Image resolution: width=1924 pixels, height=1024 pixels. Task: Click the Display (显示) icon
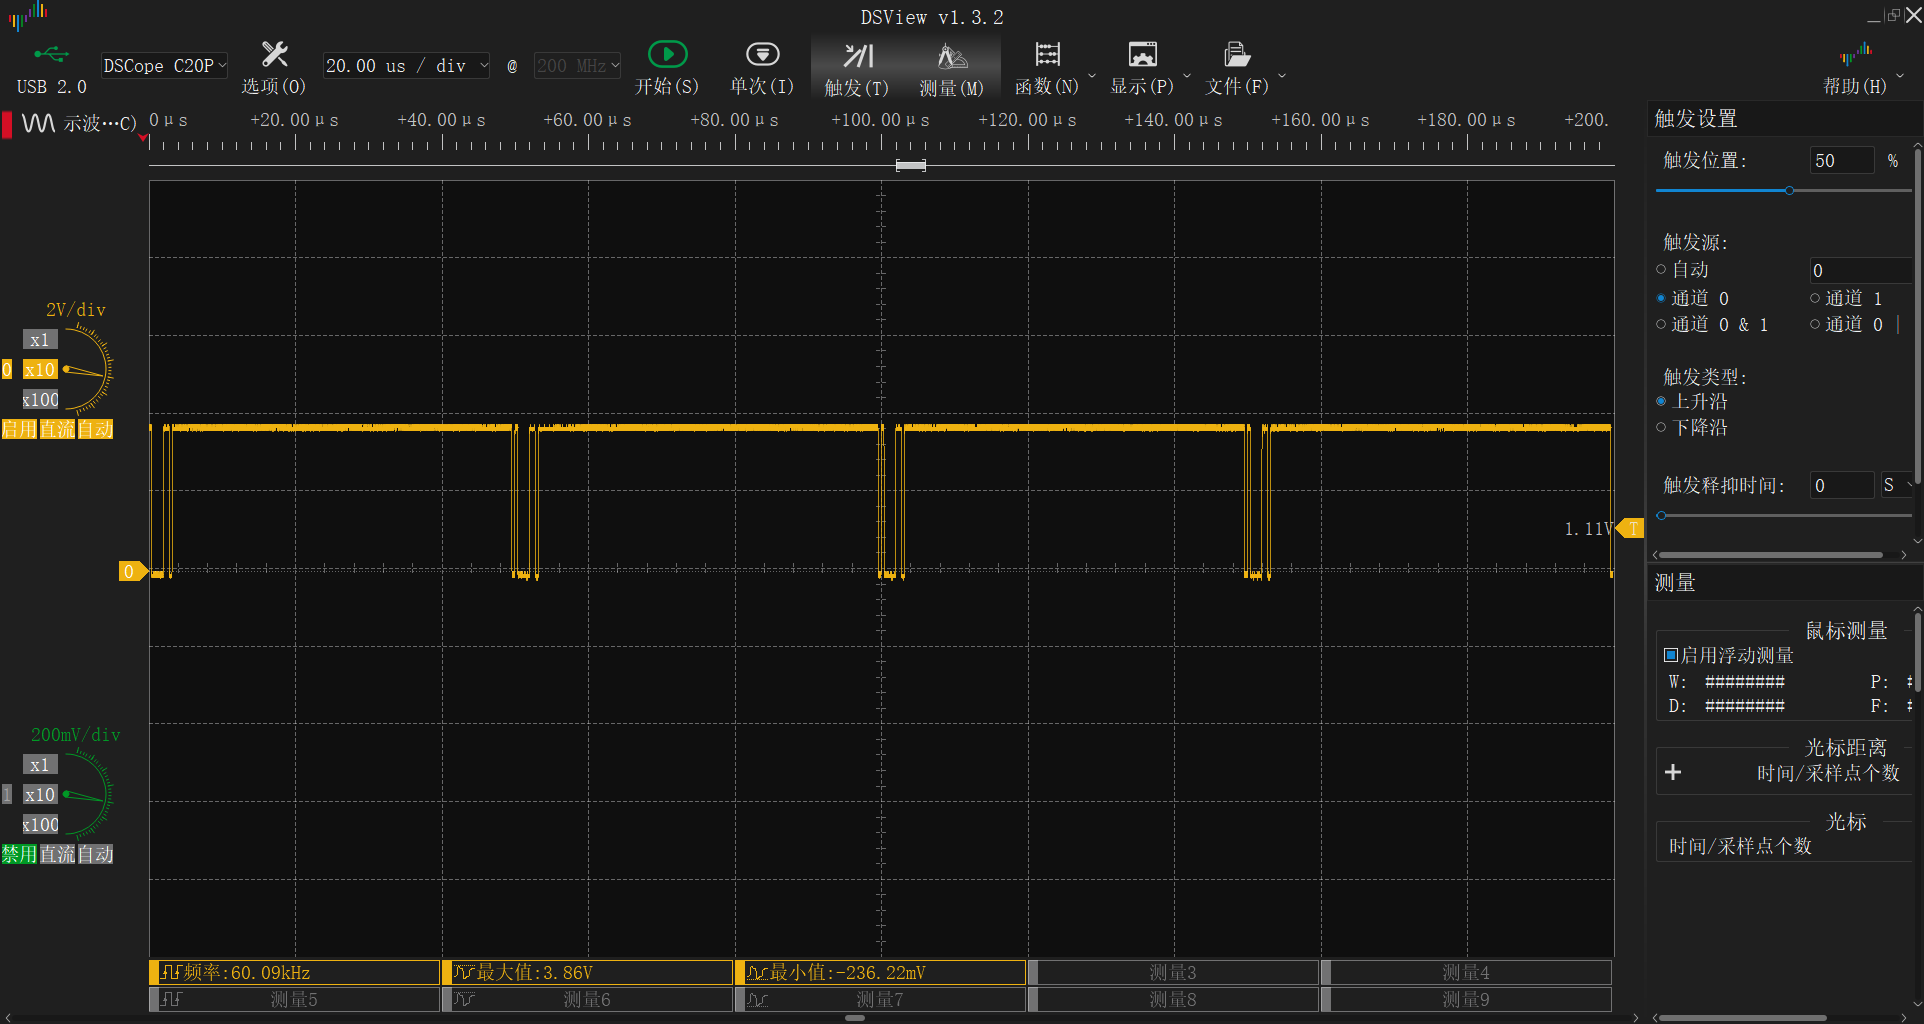[x=1142, y=55]
